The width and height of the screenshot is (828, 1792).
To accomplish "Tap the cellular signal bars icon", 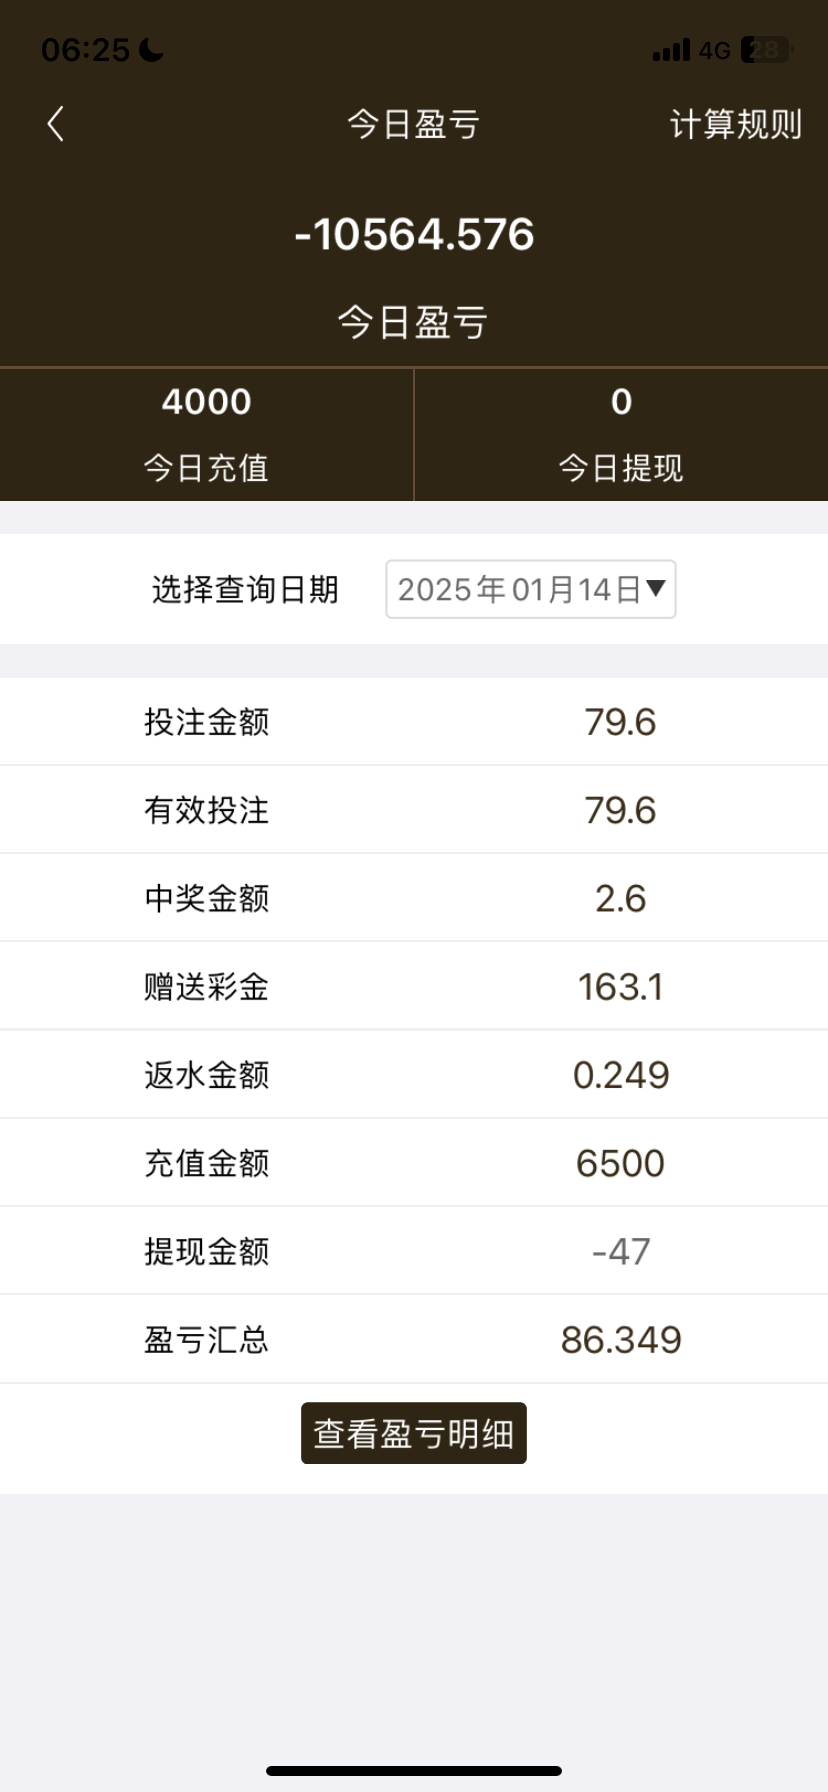I will (671, 50).
